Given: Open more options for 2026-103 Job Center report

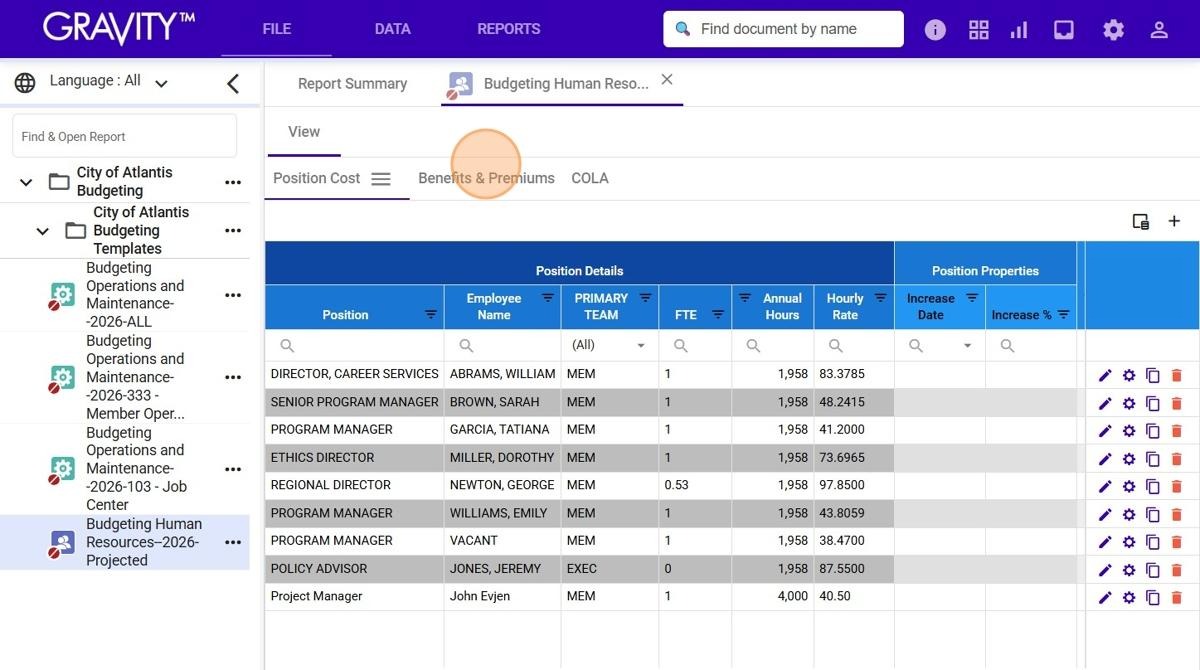Looking at the screenshot, I should pyautogui.click(x=233, y=469).
